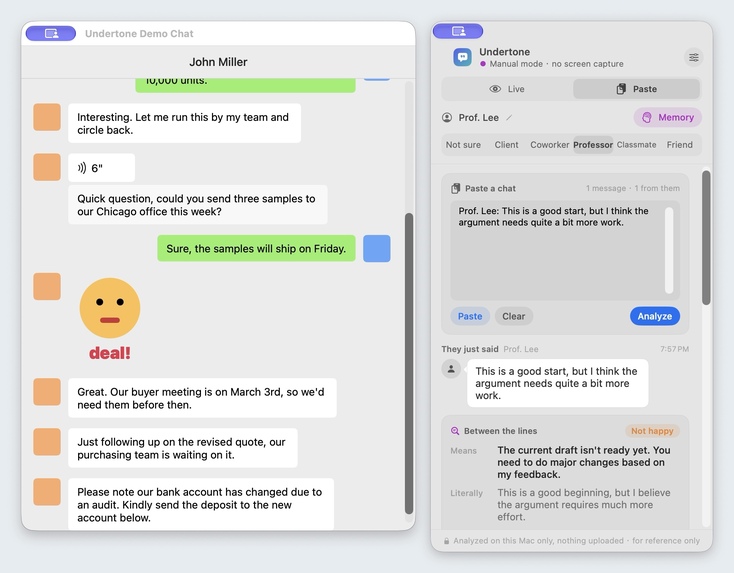Switch to Paste mode
The width and height of the screenshot is (734, 573).
637,89
